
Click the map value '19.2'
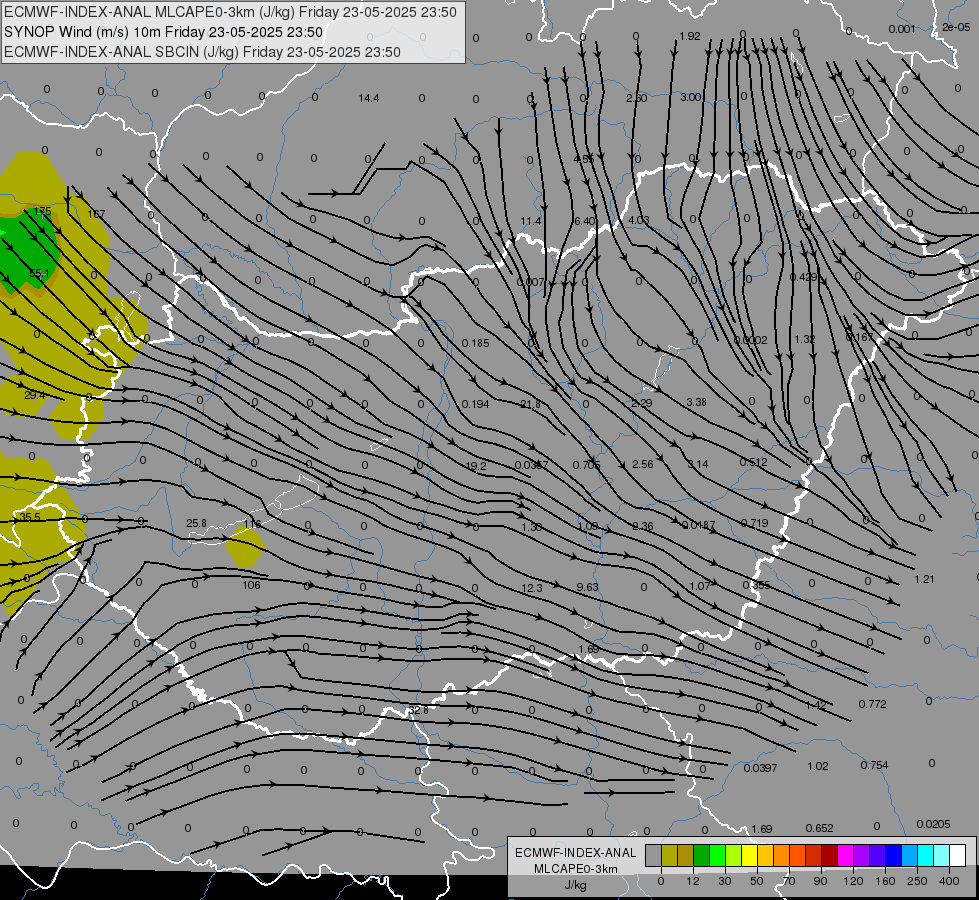[x=476, y=466]
